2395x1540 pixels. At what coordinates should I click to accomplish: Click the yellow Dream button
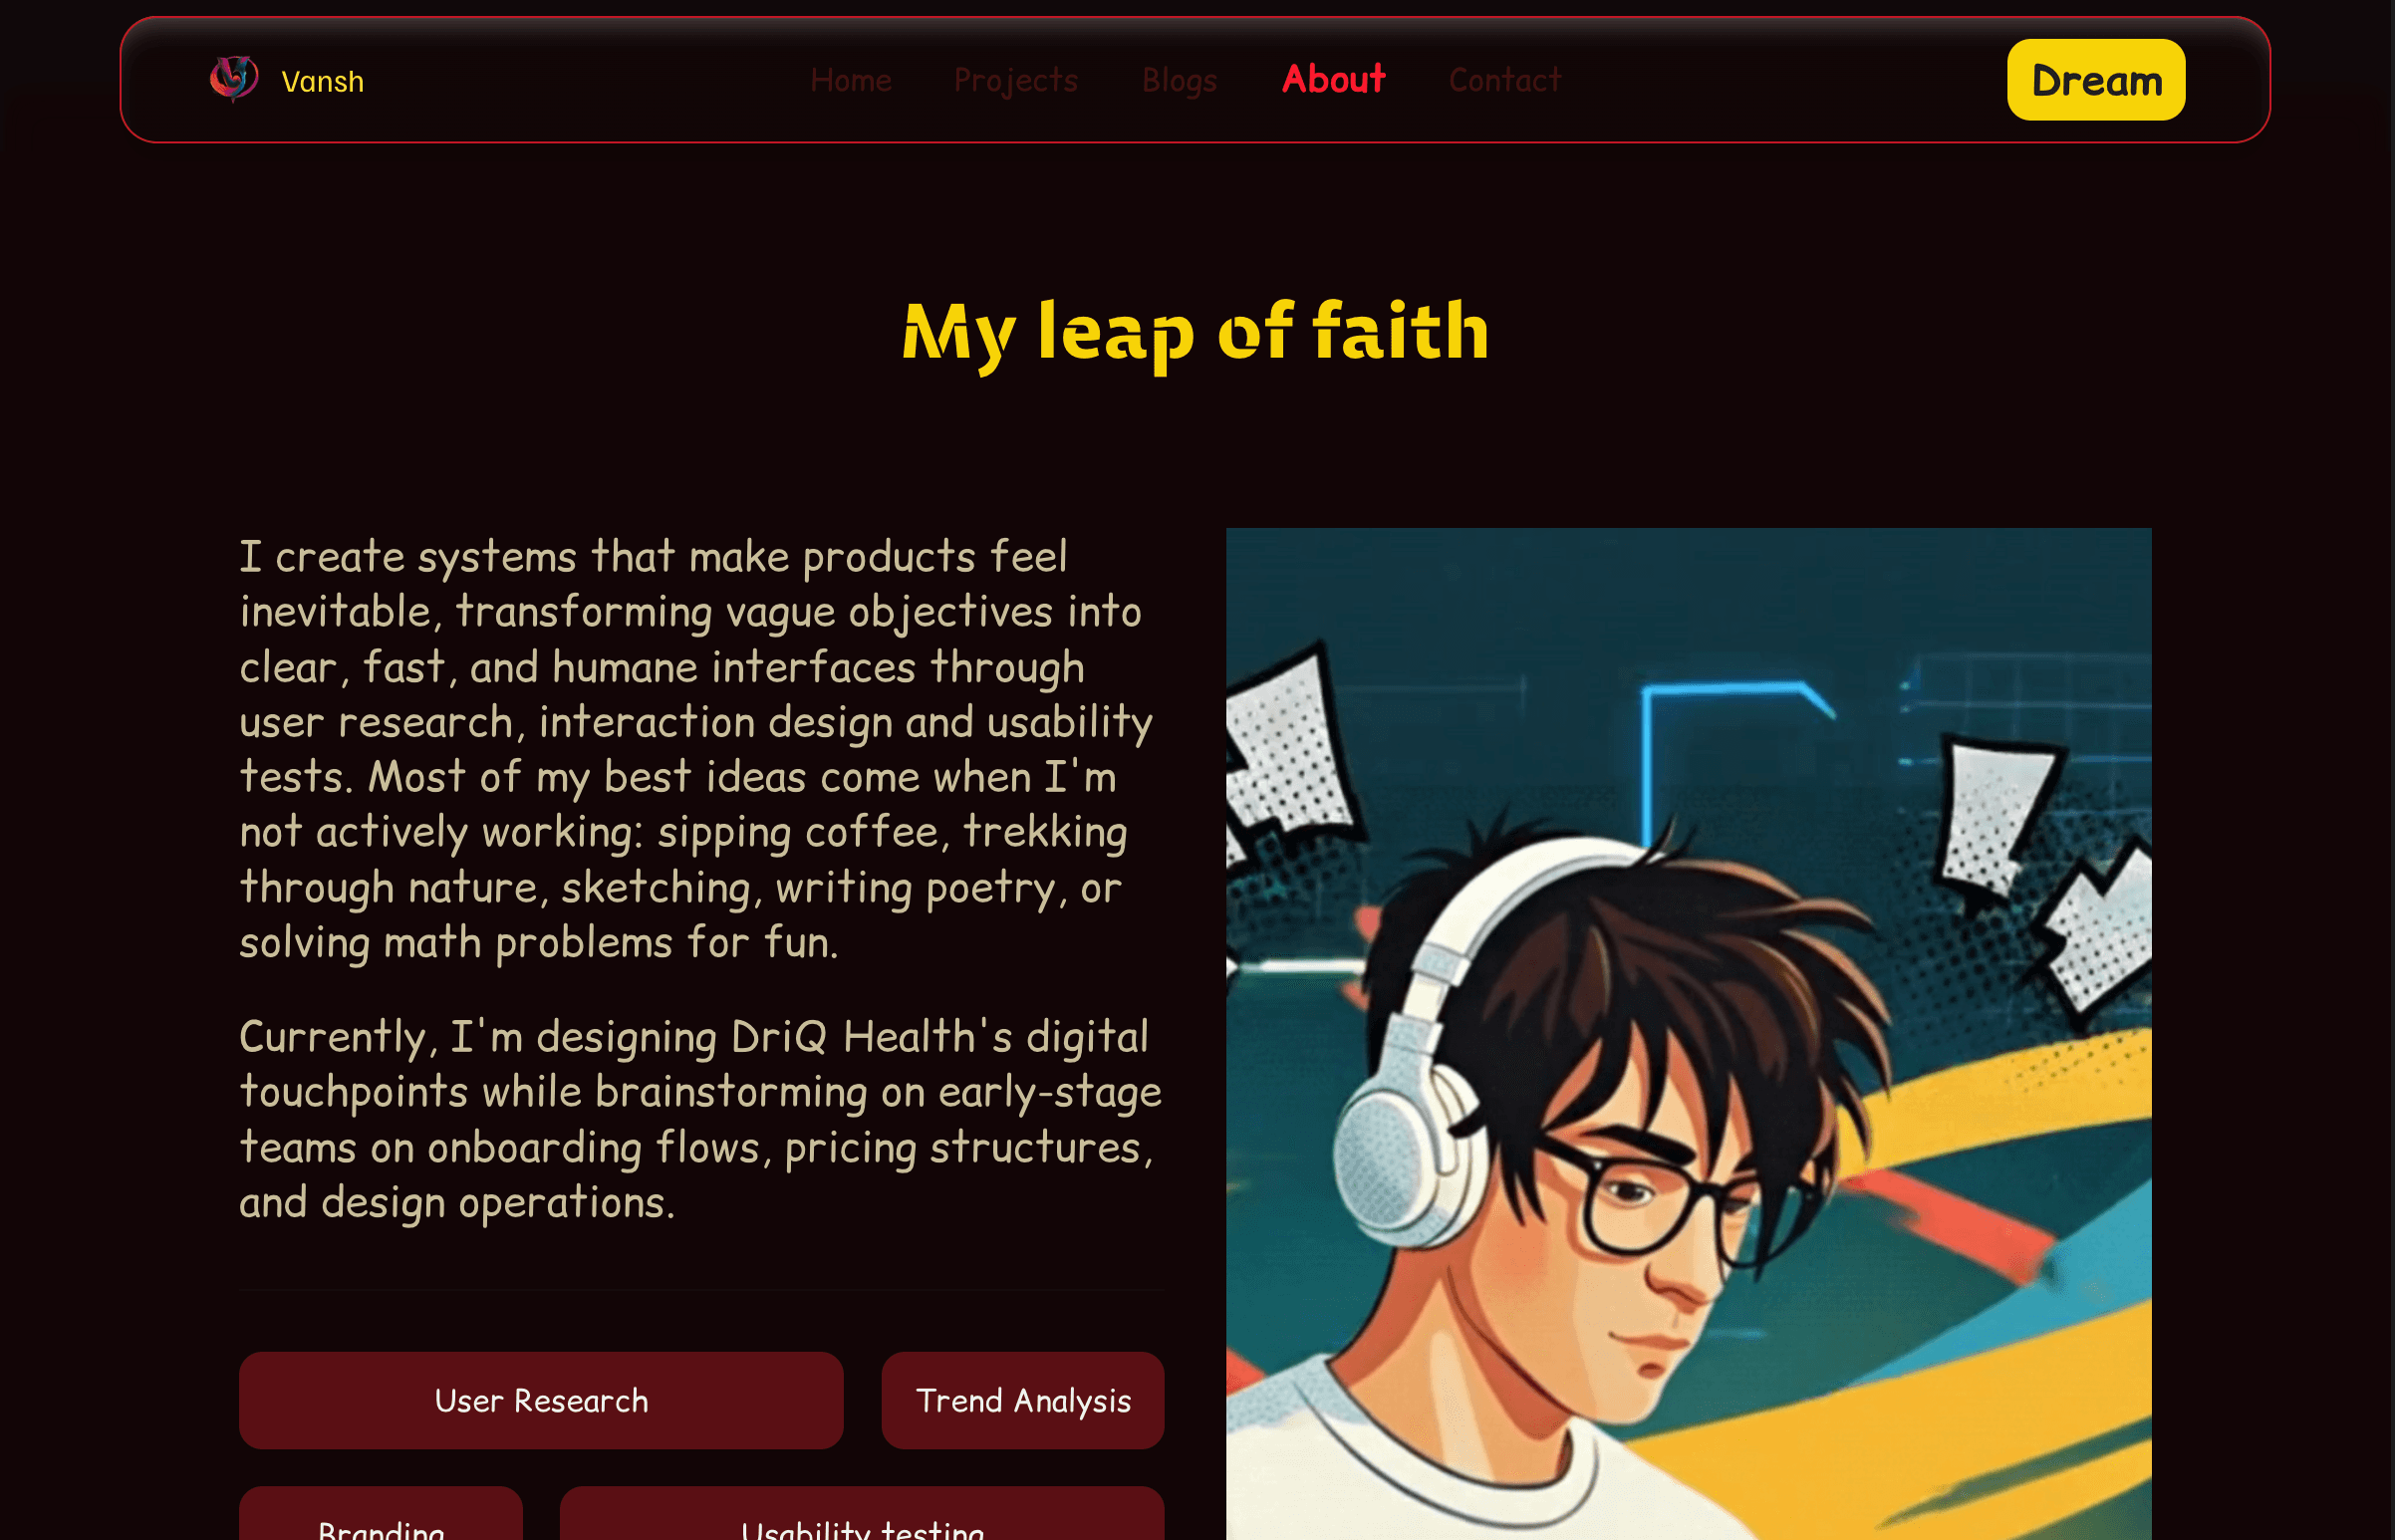click(x=2095, y=80)
